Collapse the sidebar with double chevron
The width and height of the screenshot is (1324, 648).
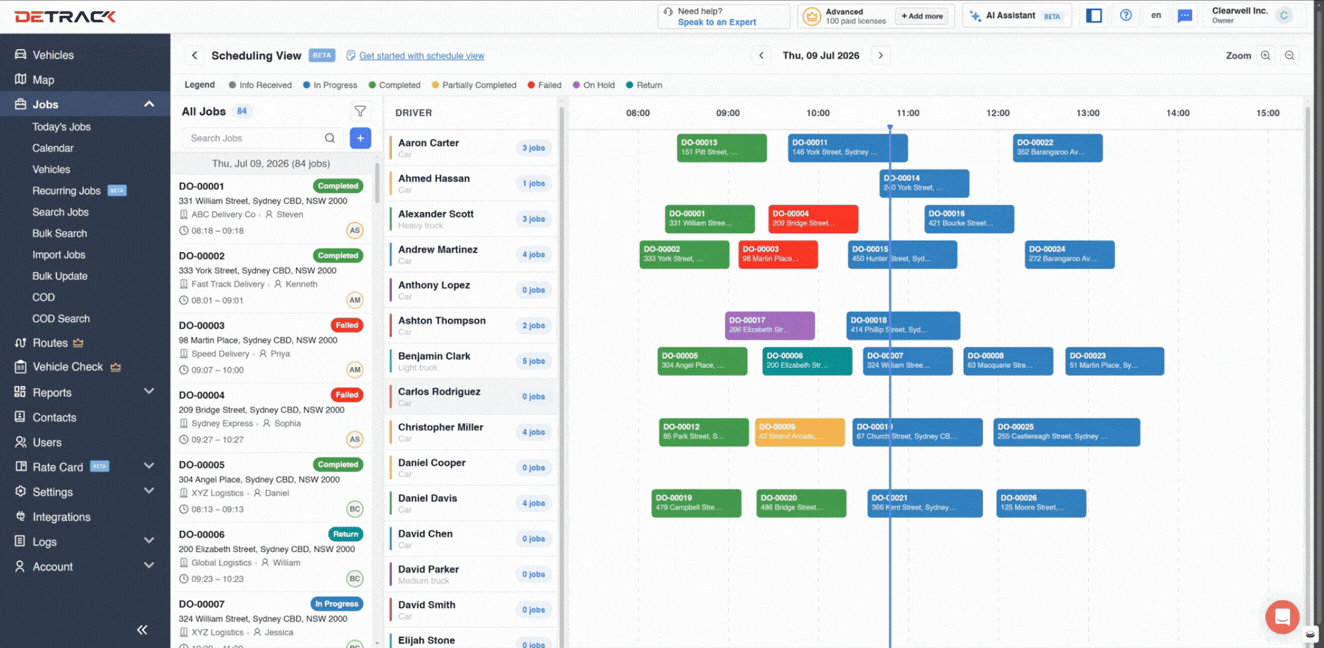point(142,630)
